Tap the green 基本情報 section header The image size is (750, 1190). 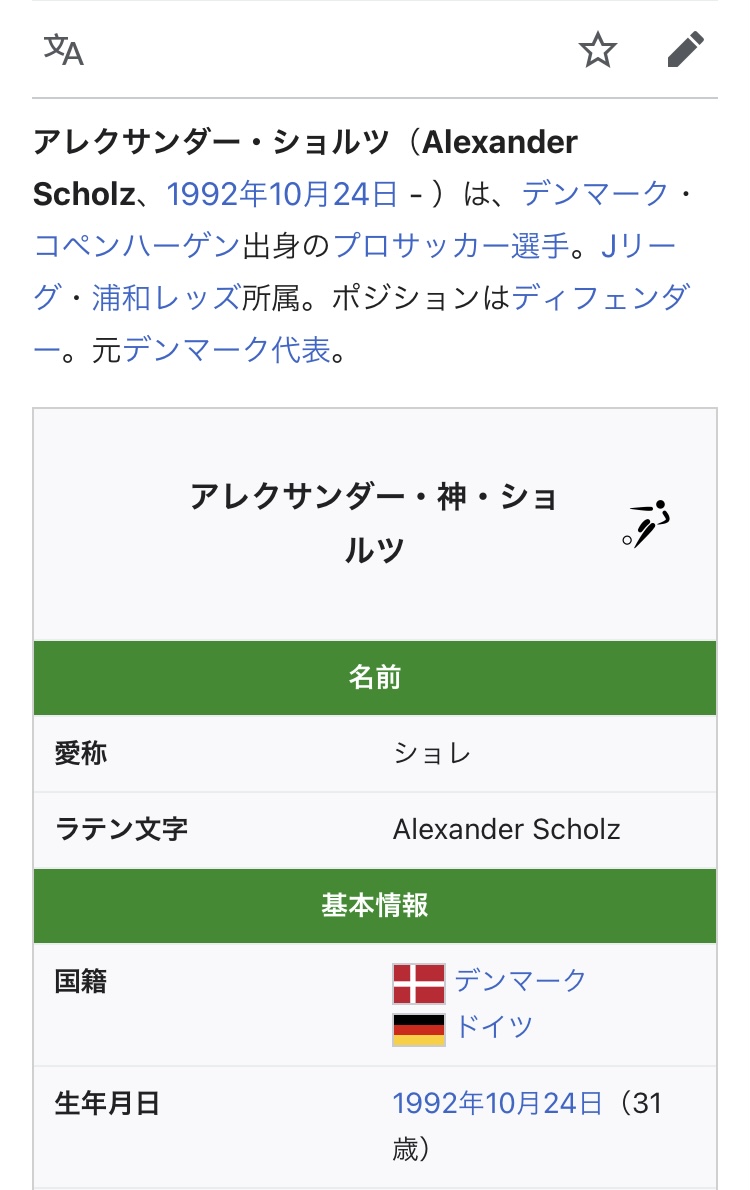pyautogui.click(x=375, y=906)
